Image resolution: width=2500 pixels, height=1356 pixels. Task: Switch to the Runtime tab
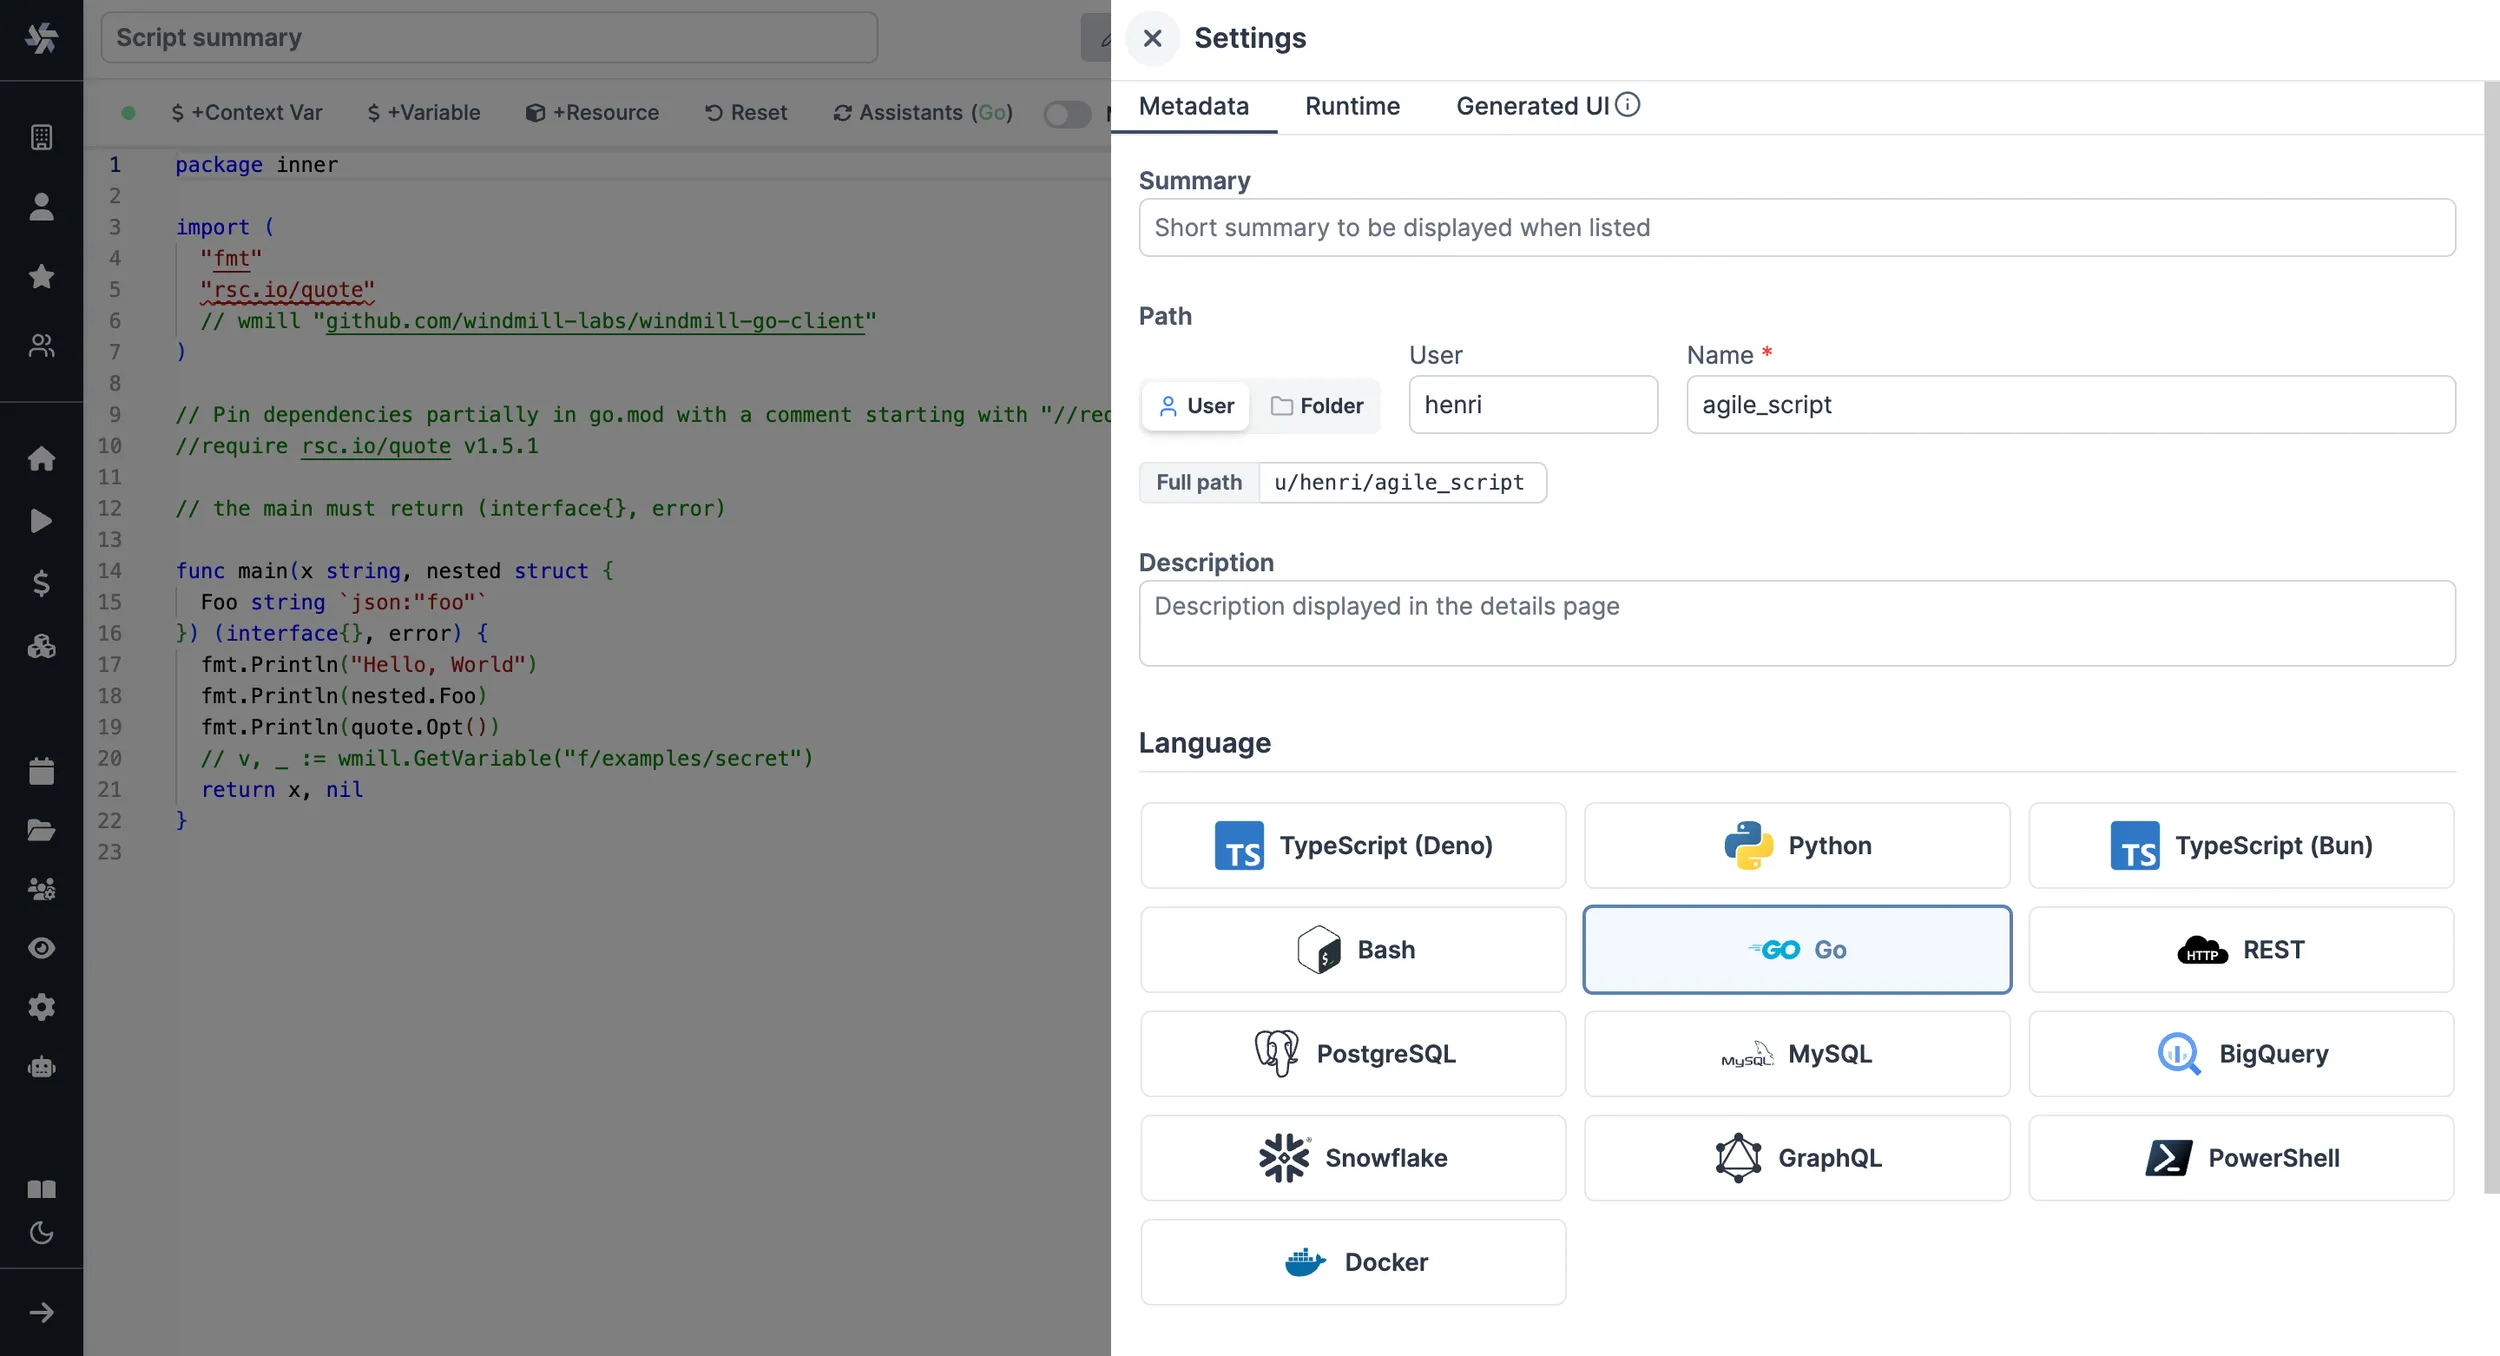pyautogui.click(x=1353, y=105)
